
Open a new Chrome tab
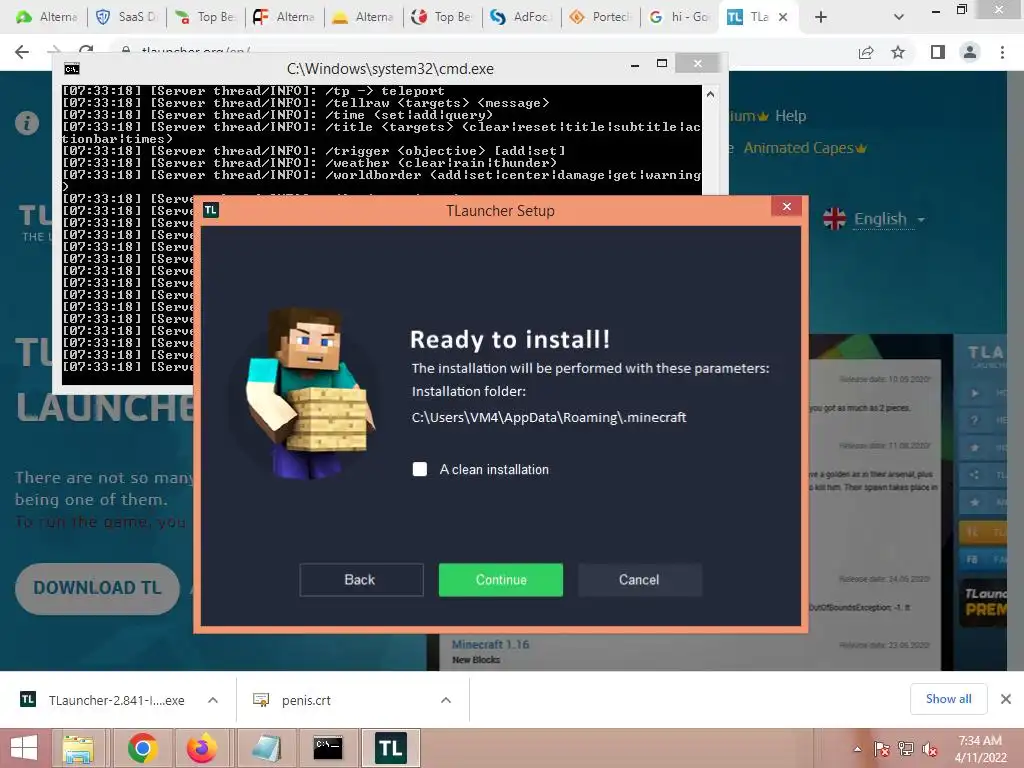point(821,17)
